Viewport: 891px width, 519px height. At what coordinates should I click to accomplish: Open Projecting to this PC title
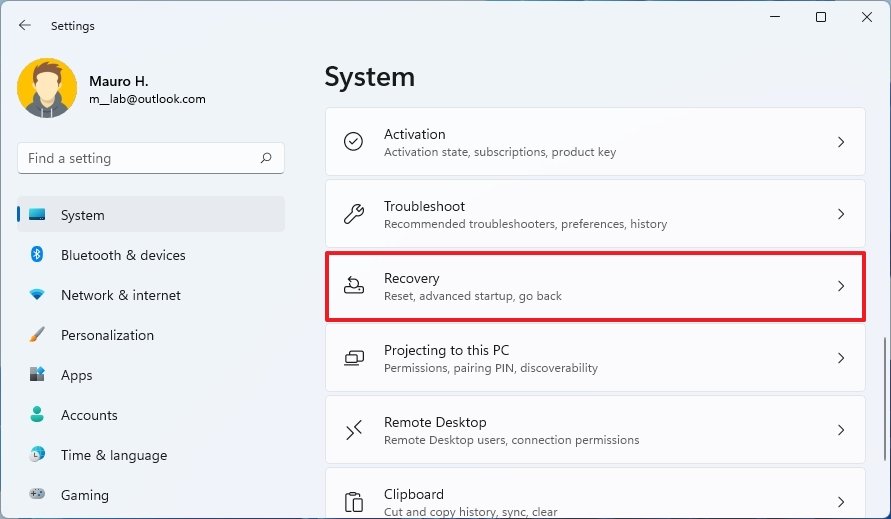tap(446, 350)
